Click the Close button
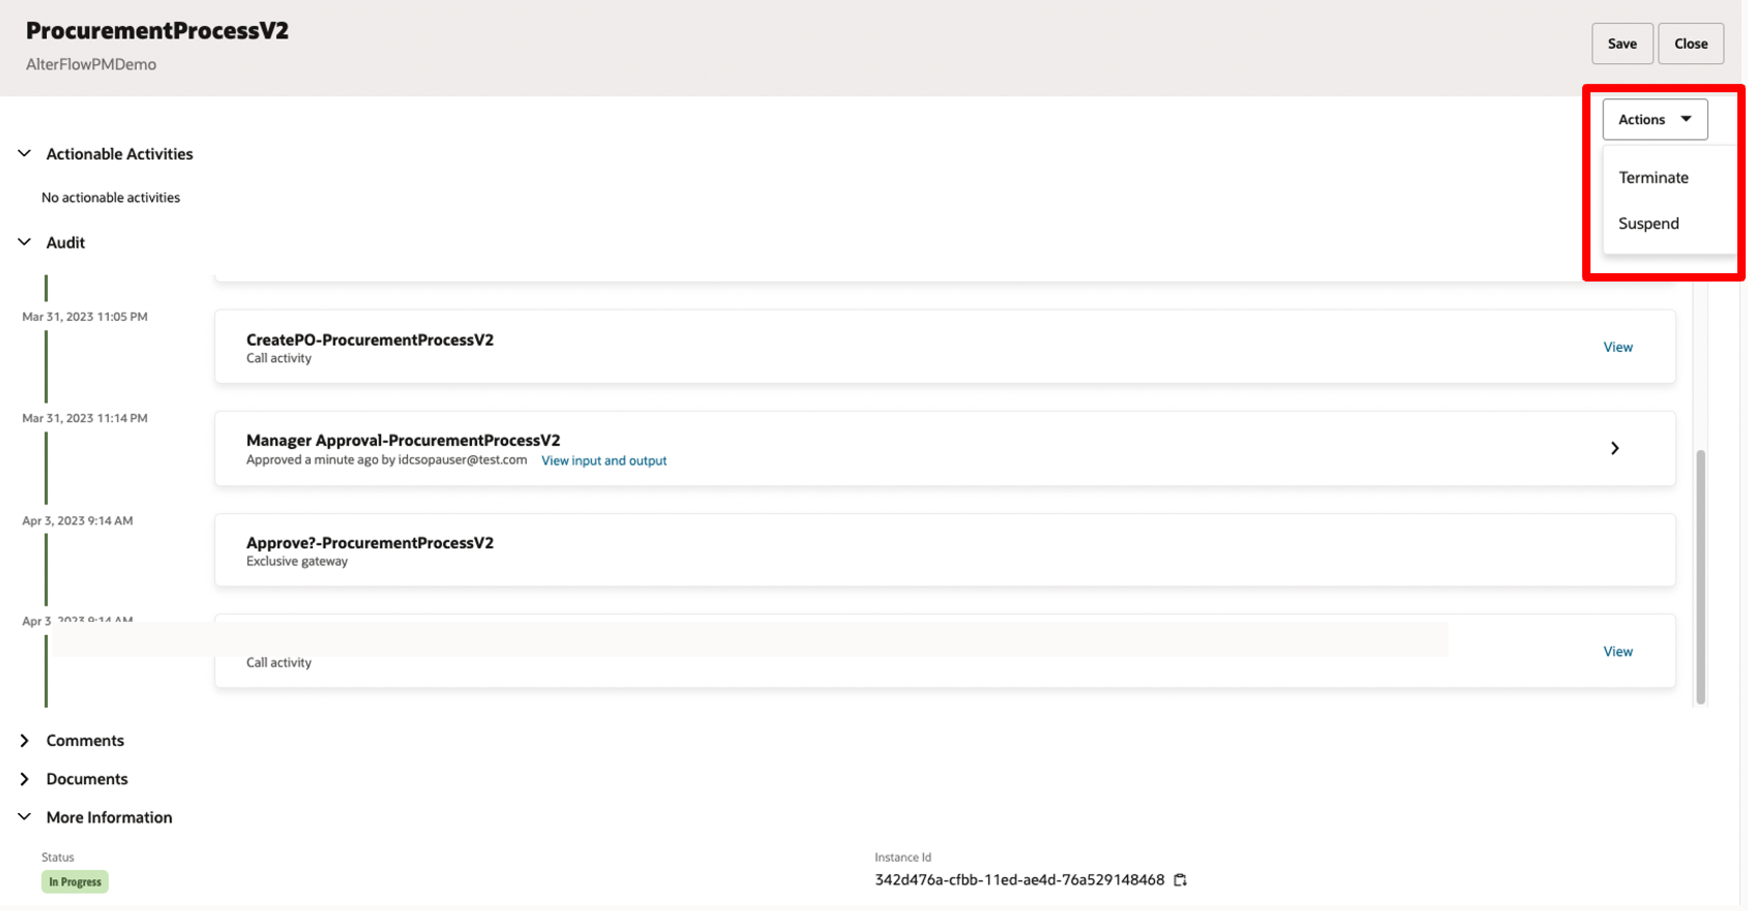Screen dimensions: 1748x911 pyautogui.click(x=1691, y=43)
